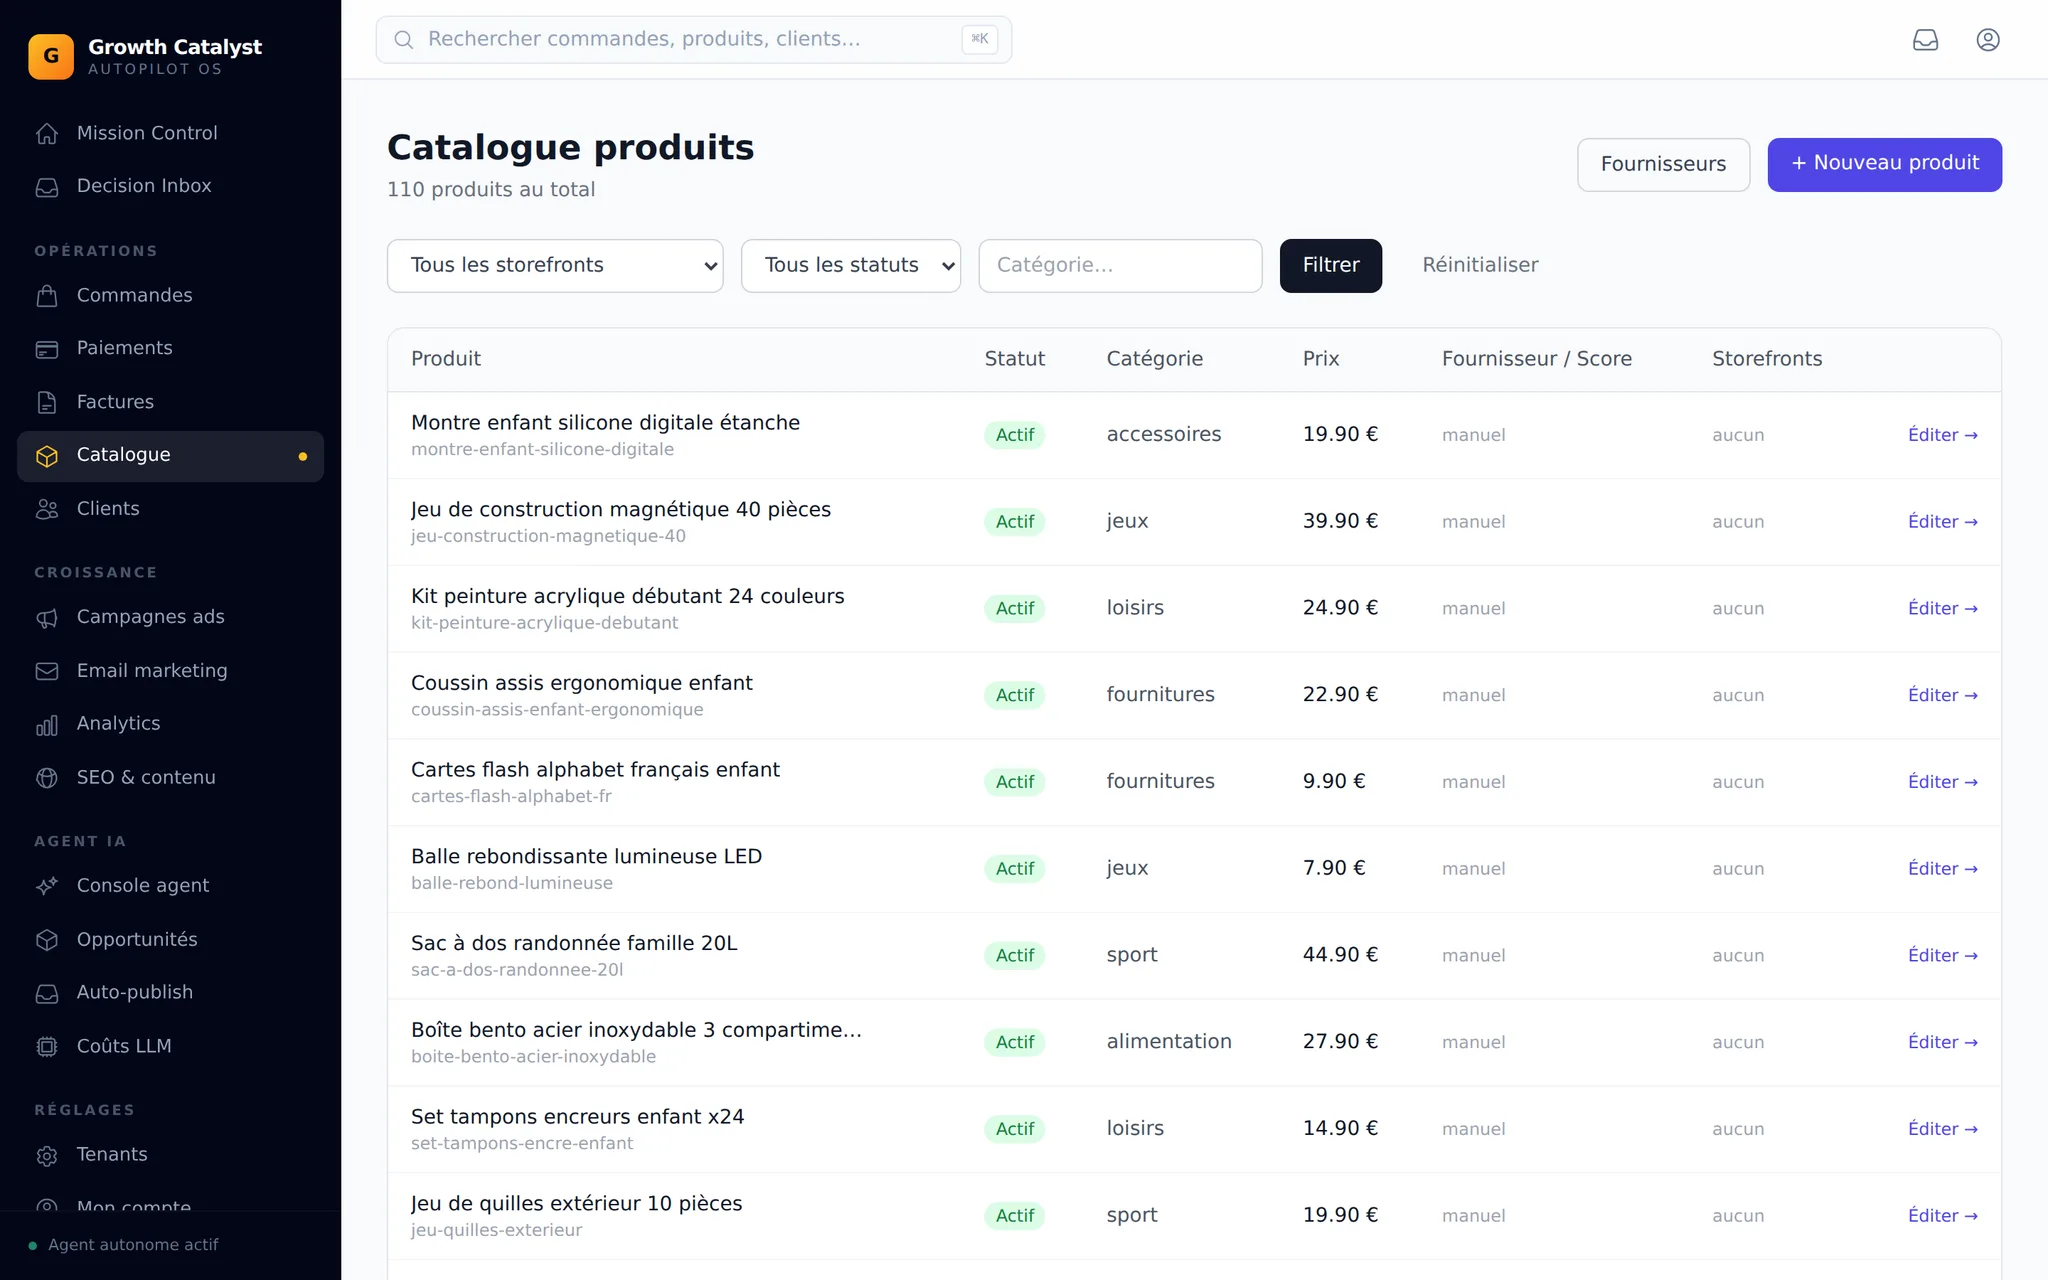Edit Jeu de quilles extérieur 10 pièces

[x=1942, y=1216]
